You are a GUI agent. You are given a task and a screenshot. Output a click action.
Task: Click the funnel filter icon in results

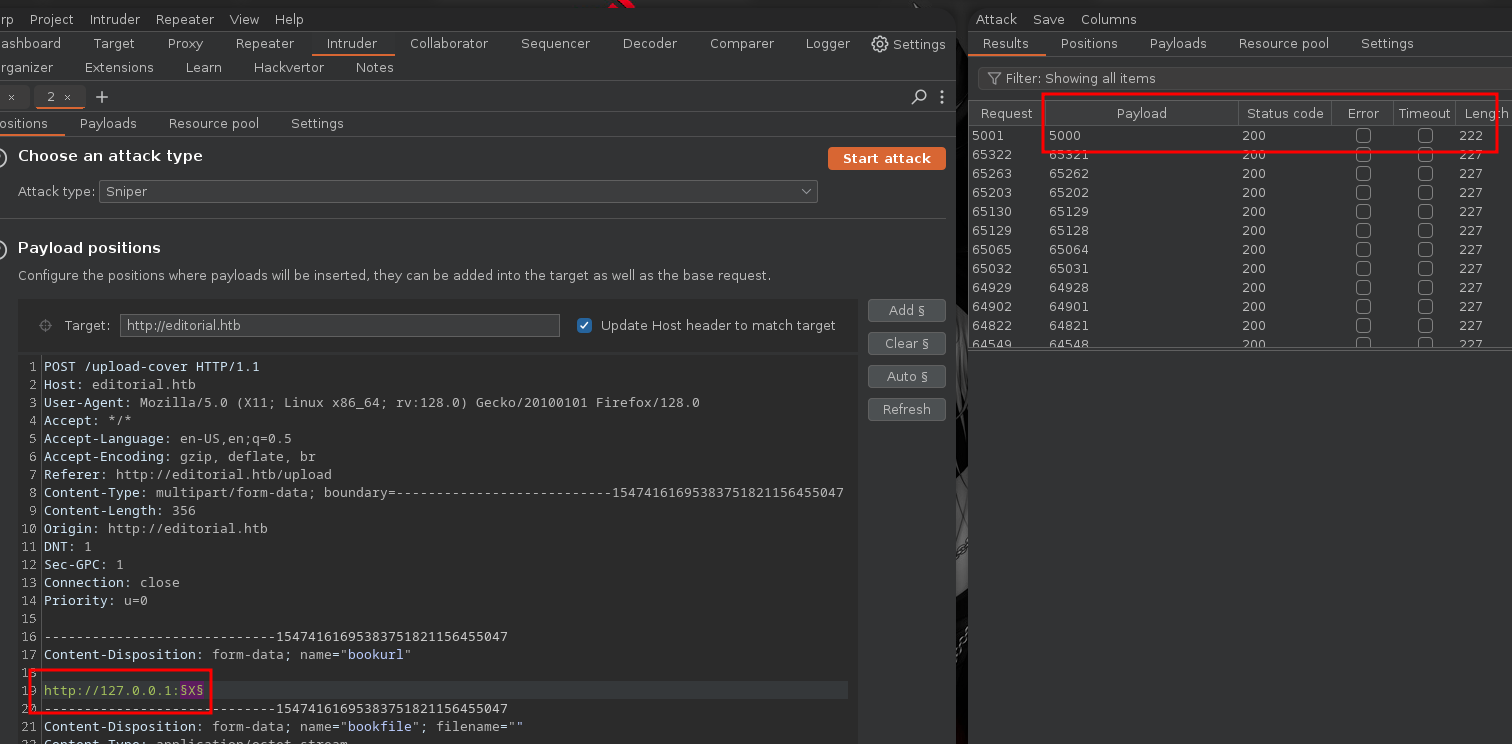pyautogui.click(x=994, y=78)
